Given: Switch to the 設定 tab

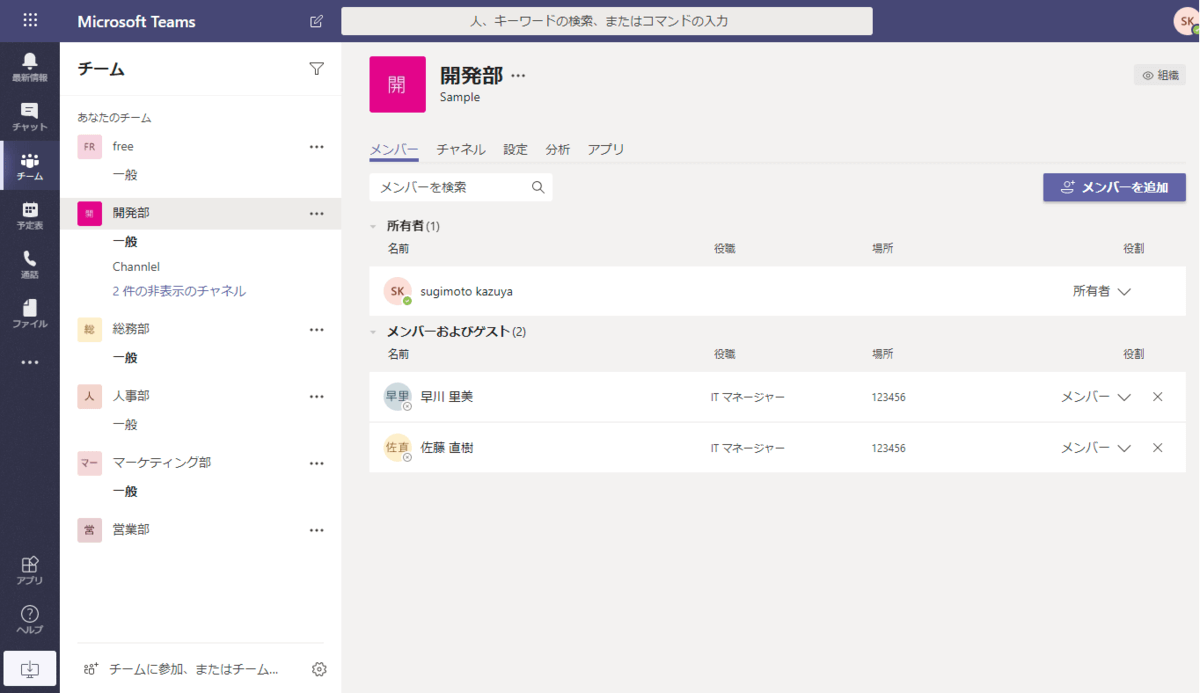Looking at the screenshot, I should (515, 149).
